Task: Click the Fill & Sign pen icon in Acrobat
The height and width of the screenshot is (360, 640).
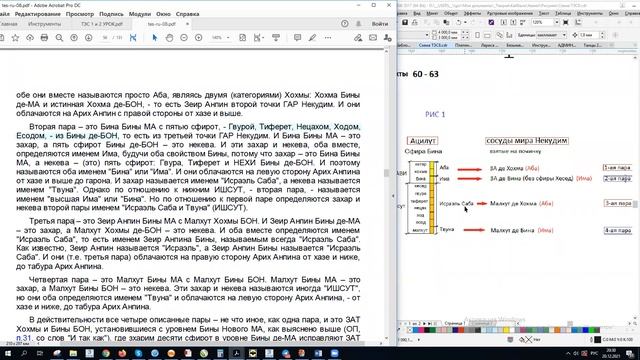Action: pyautogui.click(x=358, y=38)
